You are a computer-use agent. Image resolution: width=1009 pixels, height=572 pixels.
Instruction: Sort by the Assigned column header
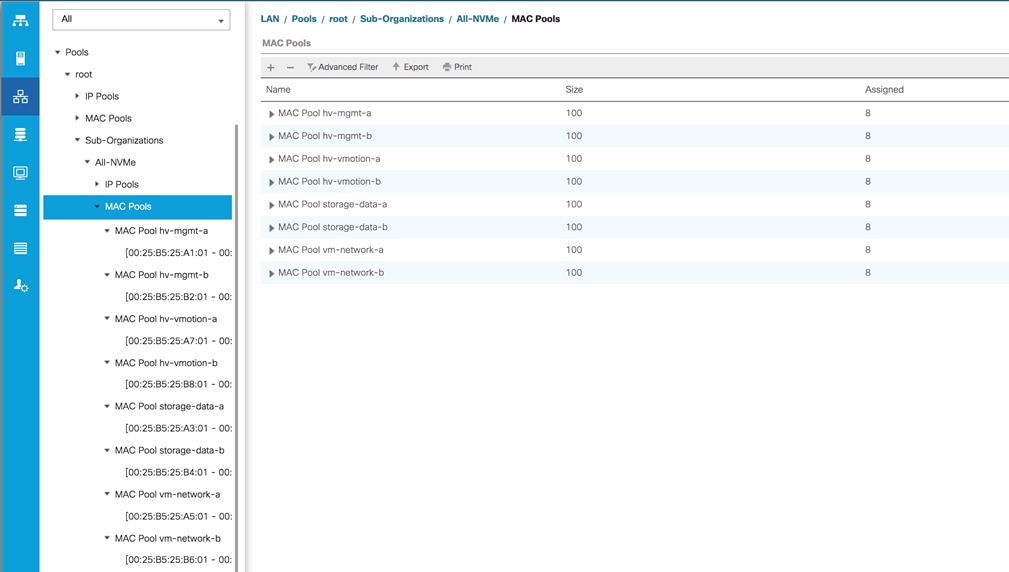point(884,89)
